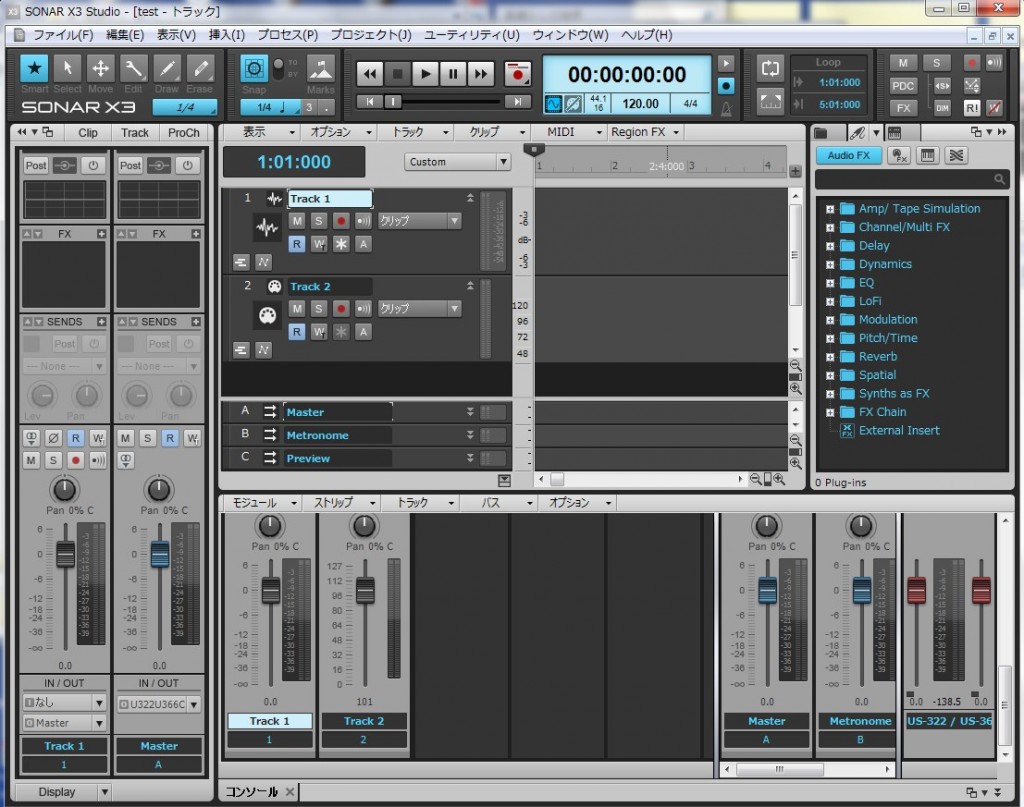The height and width of the screenshot is (807, 1024).
Task: Enable input echo on Track 1
Action: pyautogui.click(x=363, y=221)
